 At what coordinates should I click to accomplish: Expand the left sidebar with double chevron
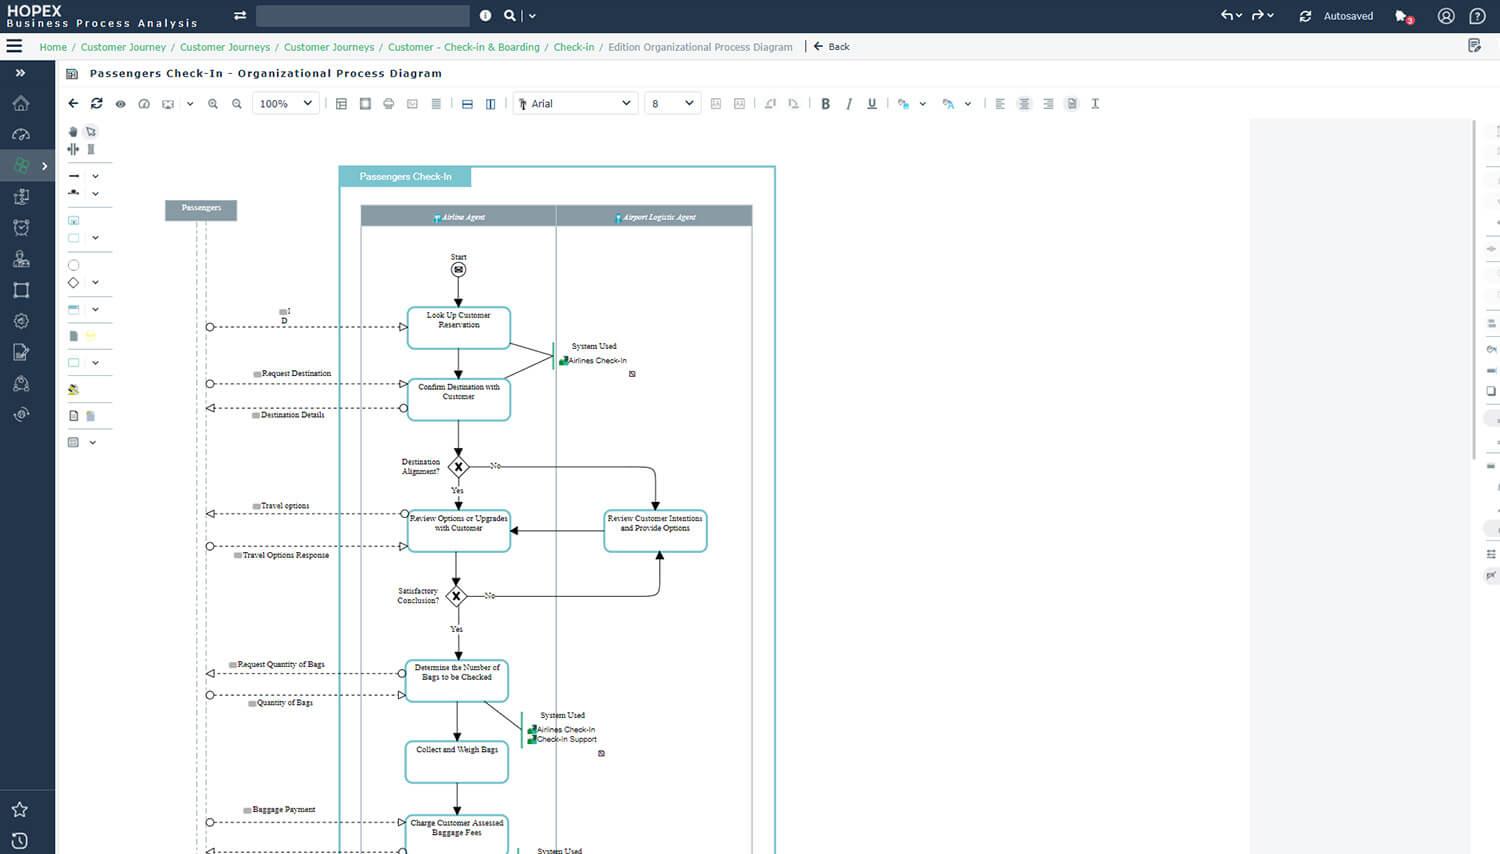tap(20, 73)
